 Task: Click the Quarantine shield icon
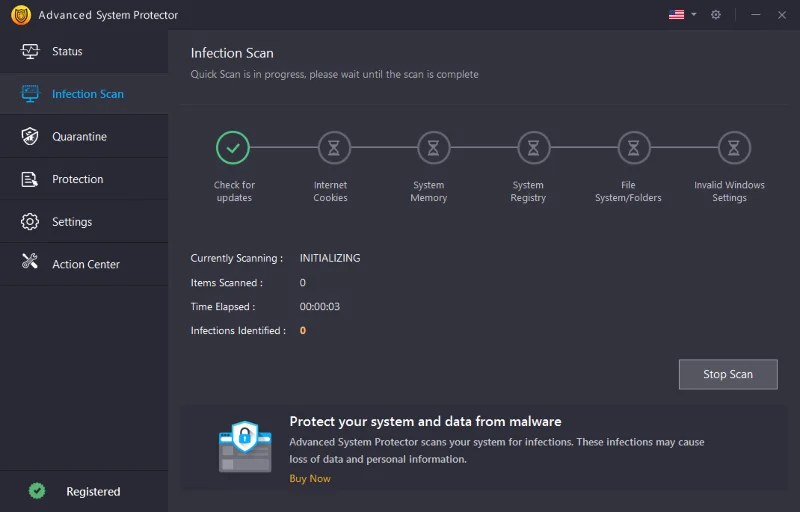(x=30, y=137)
